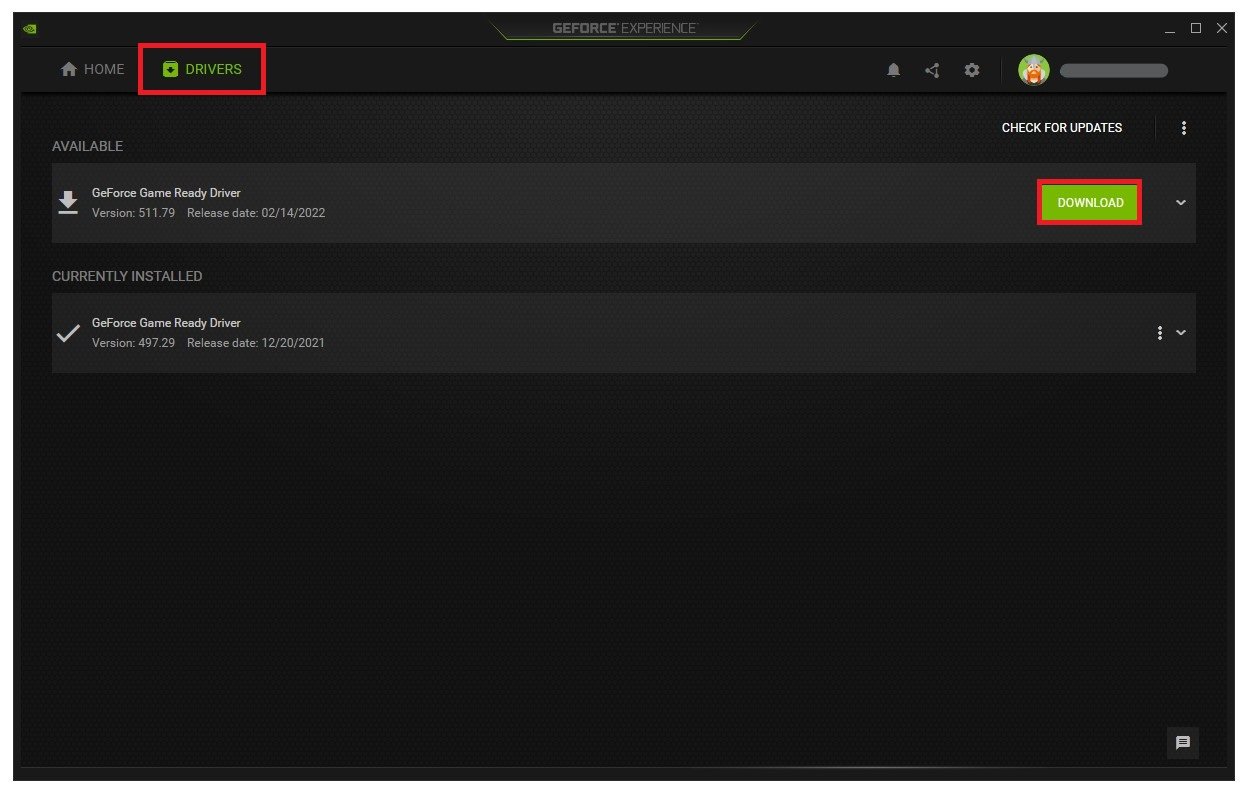Click the checkmark icon of installed driver
The image size is (1244, 788).
click(x=67, y=333)
